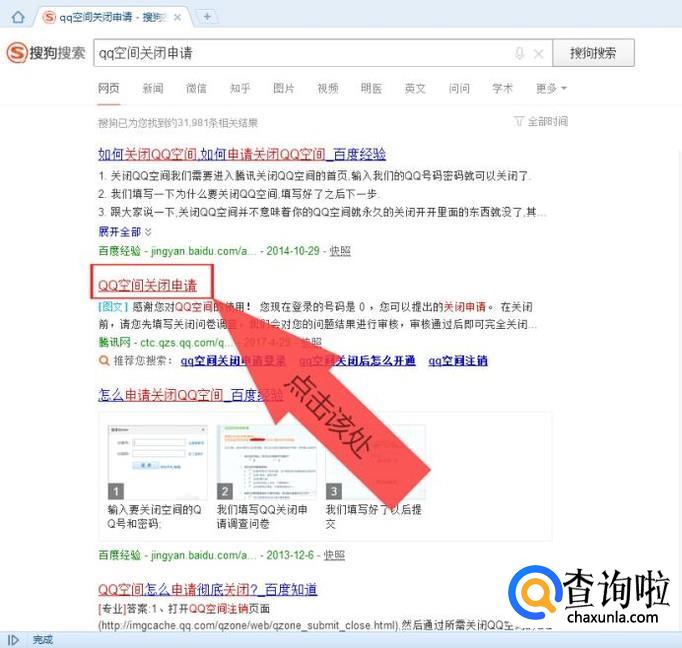The height and width of the screenshot is (648, 682).
Task: Open 如何关闭QQ空间 Baidu Jingyan link
Action: point(241,154)
